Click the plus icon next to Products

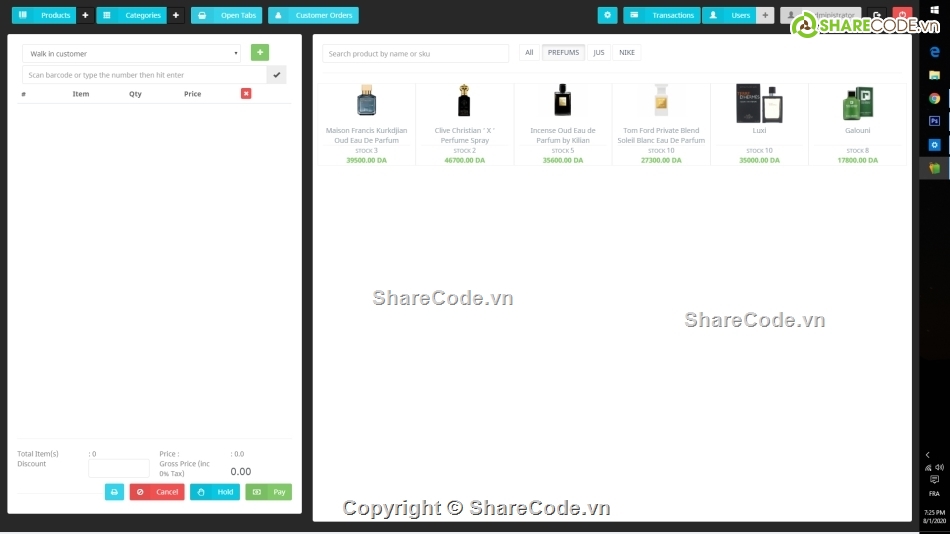point(85,16)
